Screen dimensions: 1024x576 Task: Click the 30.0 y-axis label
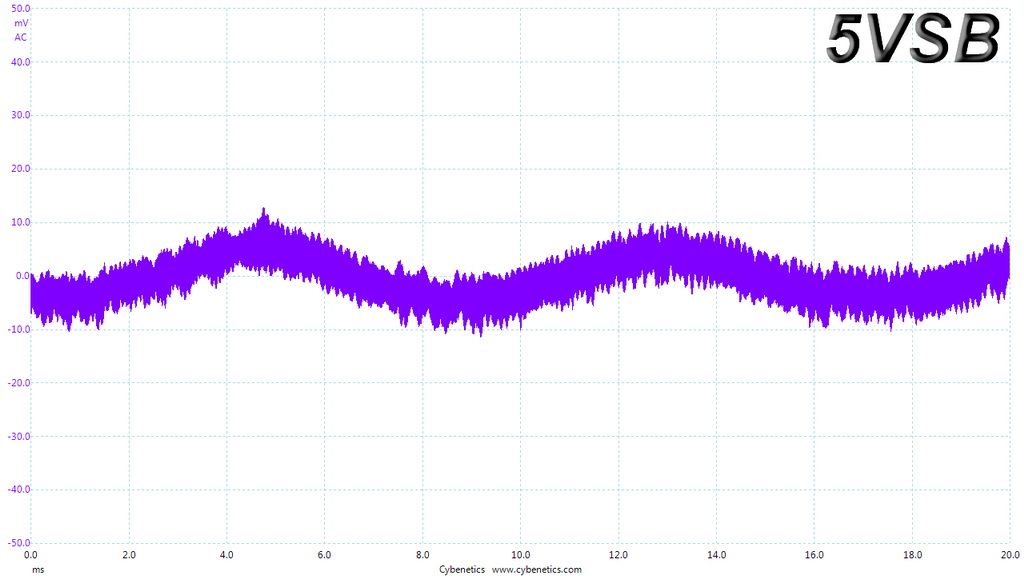pos(21,115)
